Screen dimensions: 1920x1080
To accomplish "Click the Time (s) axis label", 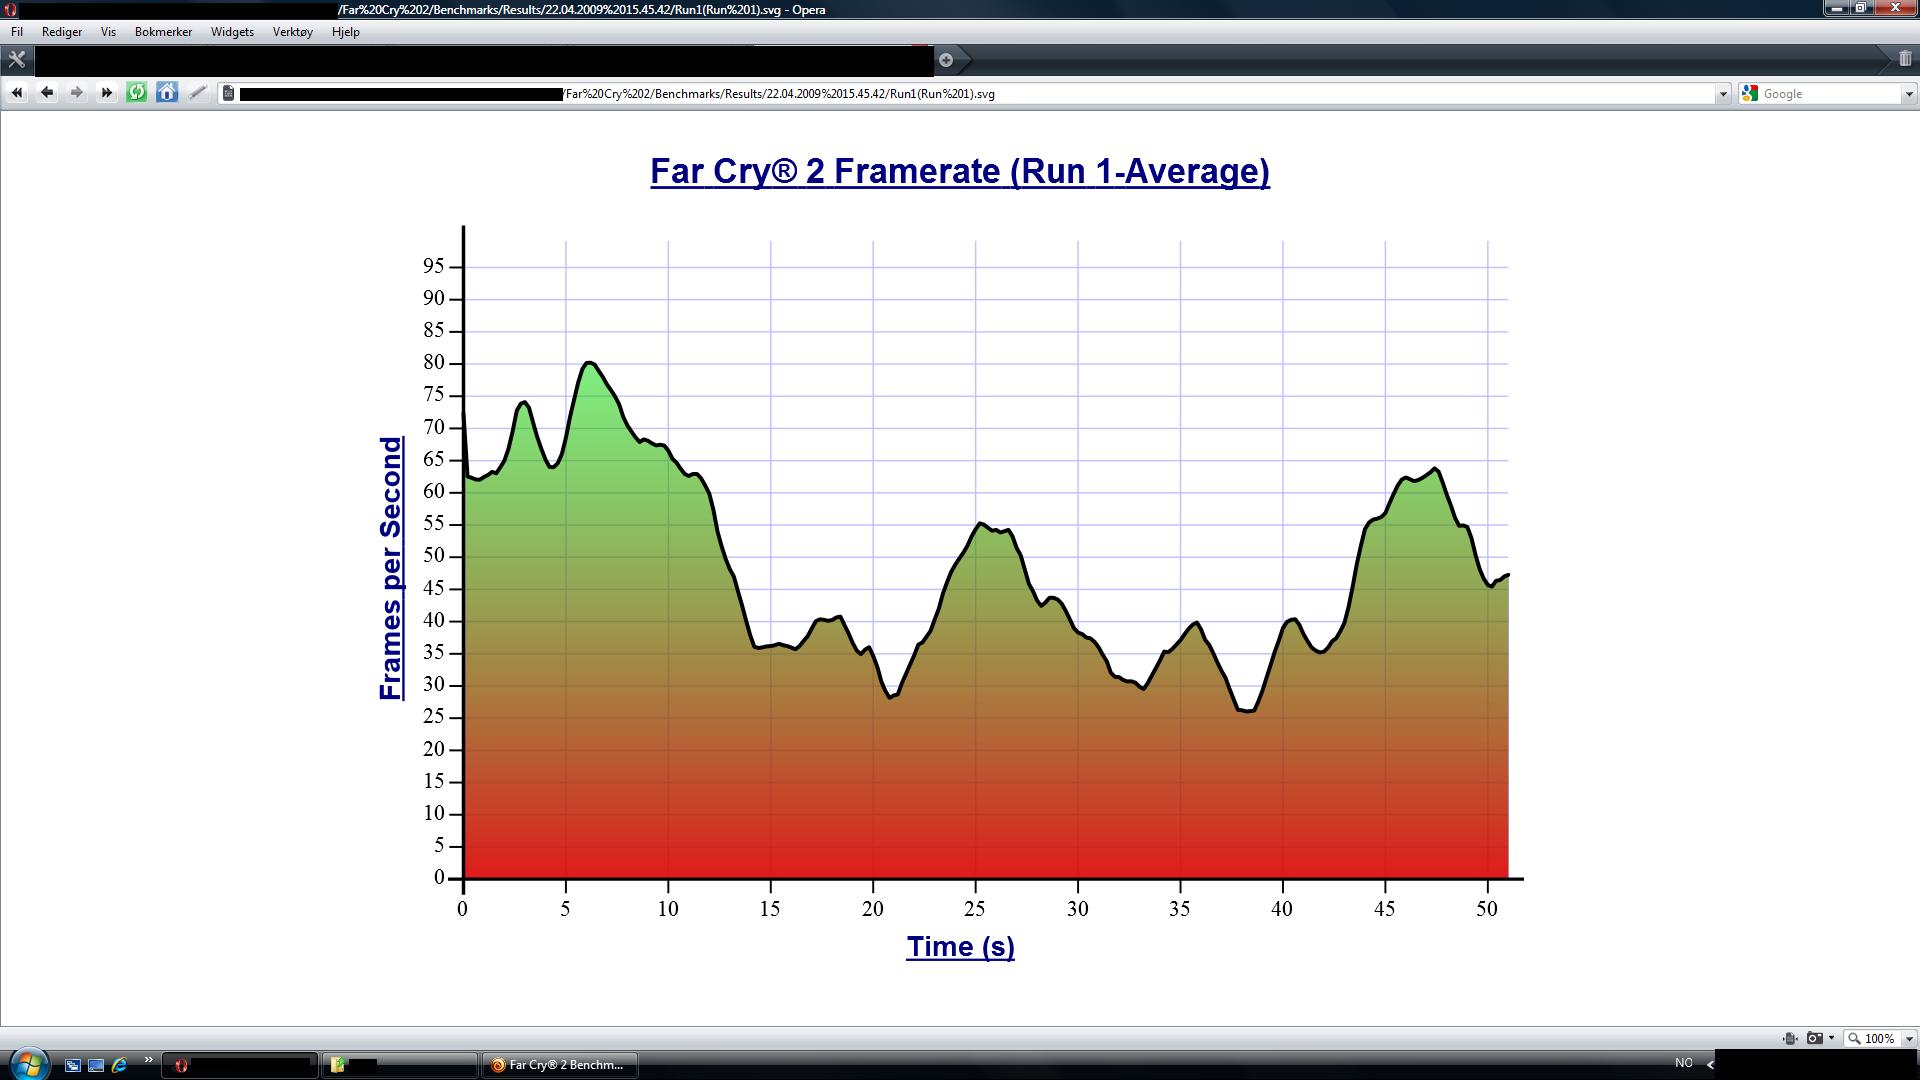I will [960, 946].
